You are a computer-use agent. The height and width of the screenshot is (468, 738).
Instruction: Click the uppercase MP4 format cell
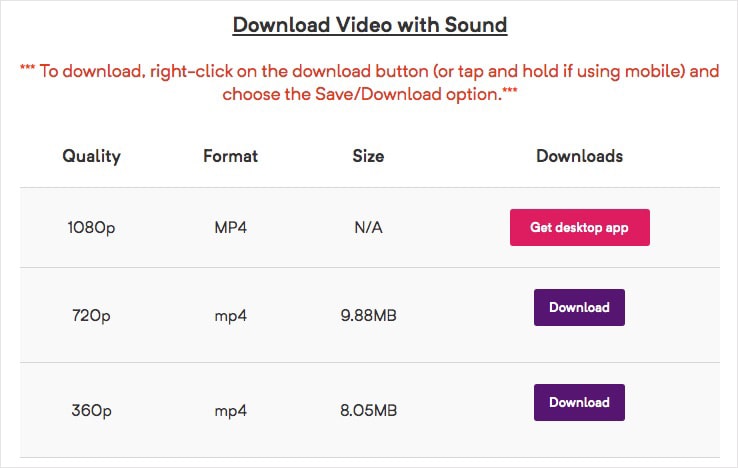pos(230,227)
